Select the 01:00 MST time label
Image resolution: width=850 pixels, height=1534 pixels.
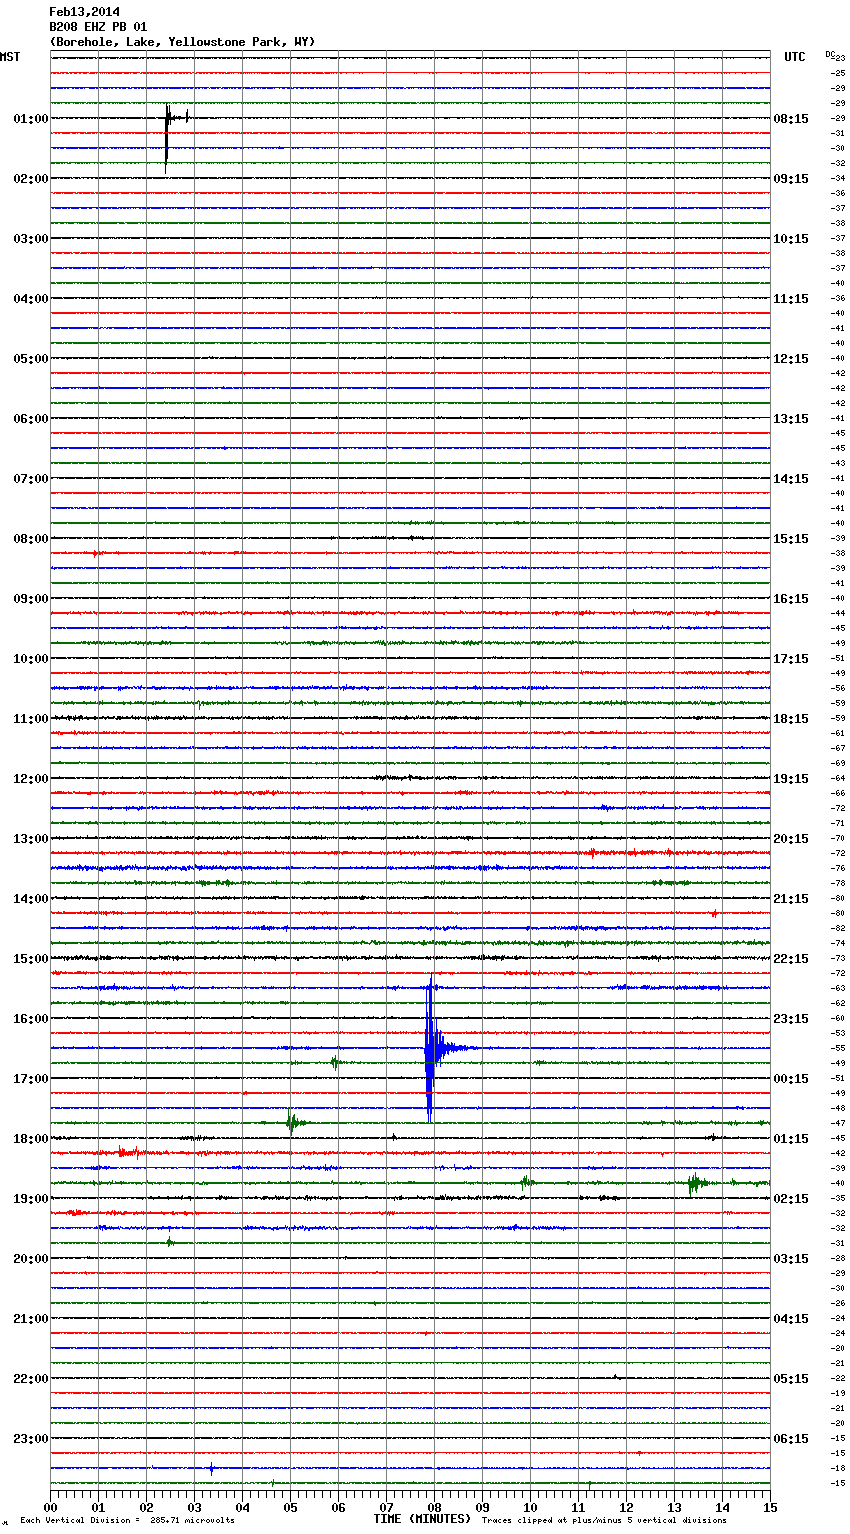click(x=31, y=119)
